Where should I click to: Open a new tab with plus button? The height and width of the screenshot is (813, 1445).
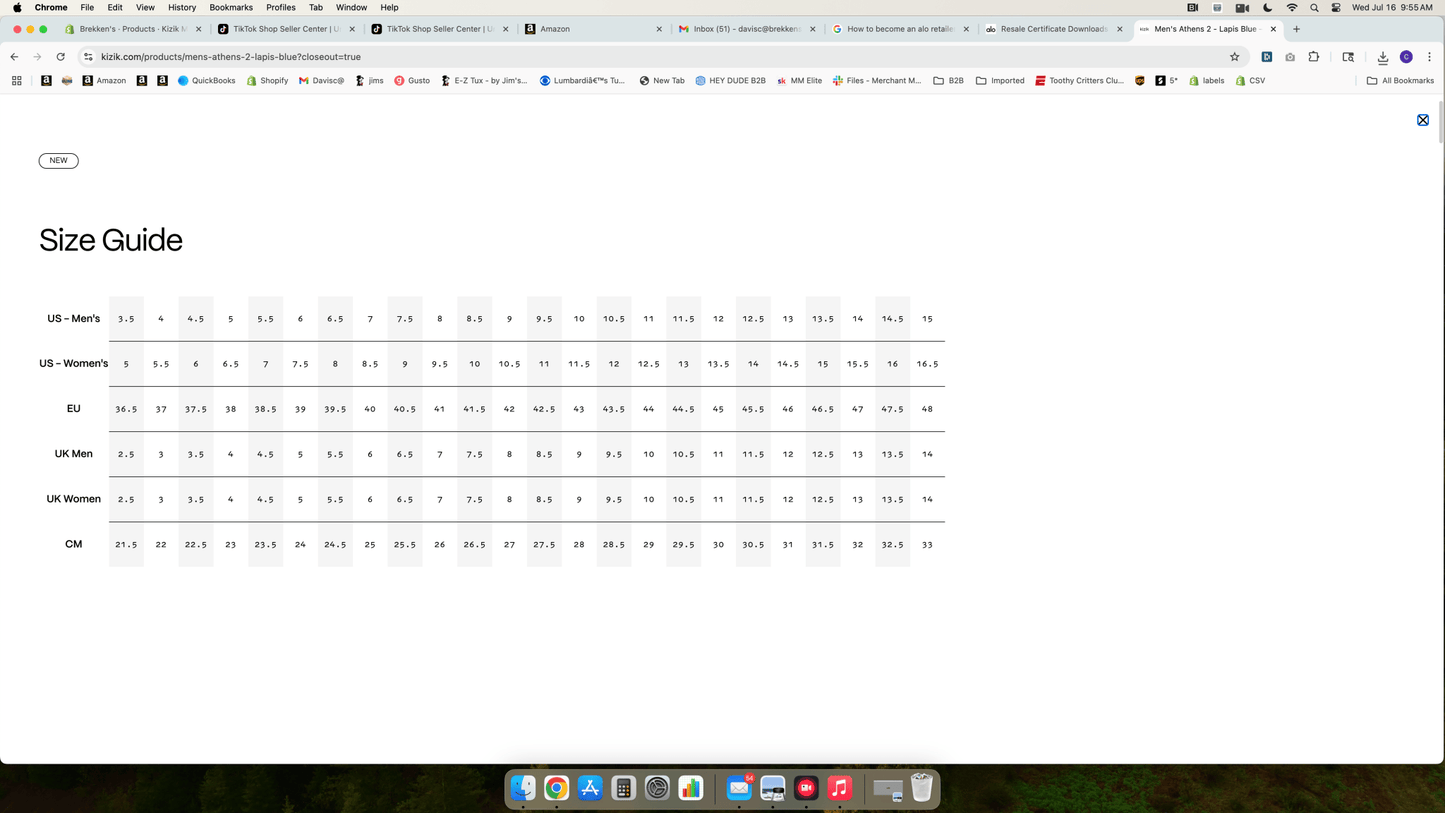pyautogui.click(x=1296, y=29)
